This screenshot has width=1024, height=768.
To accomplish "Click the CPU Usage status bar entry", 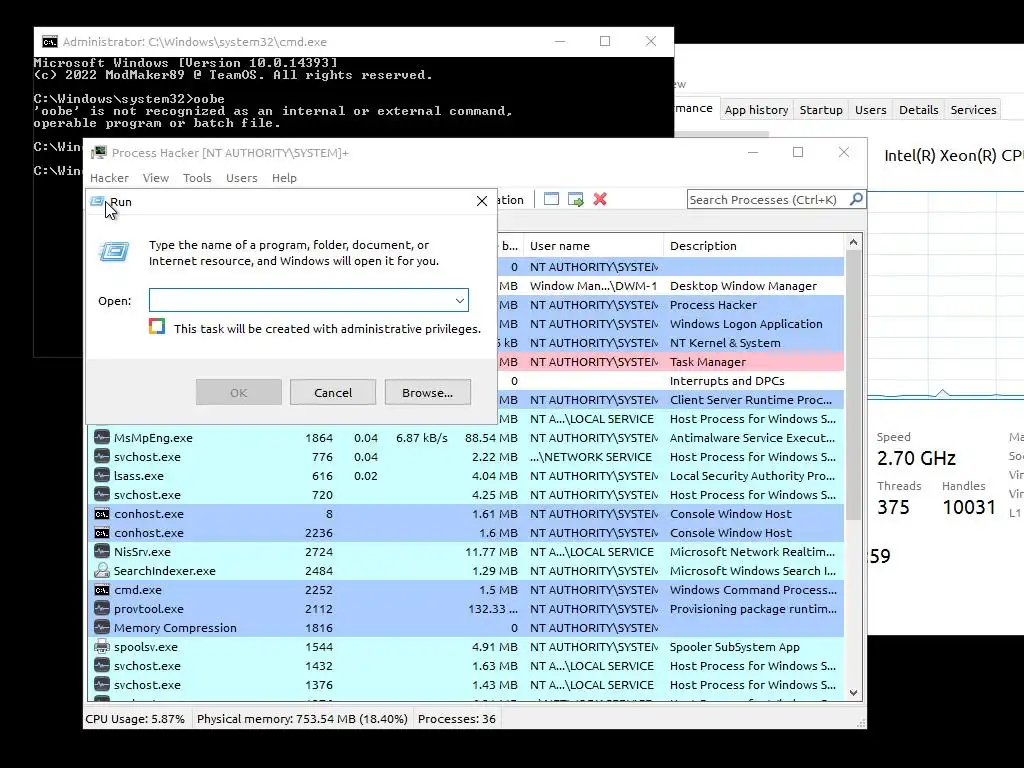I will (135, 719).
